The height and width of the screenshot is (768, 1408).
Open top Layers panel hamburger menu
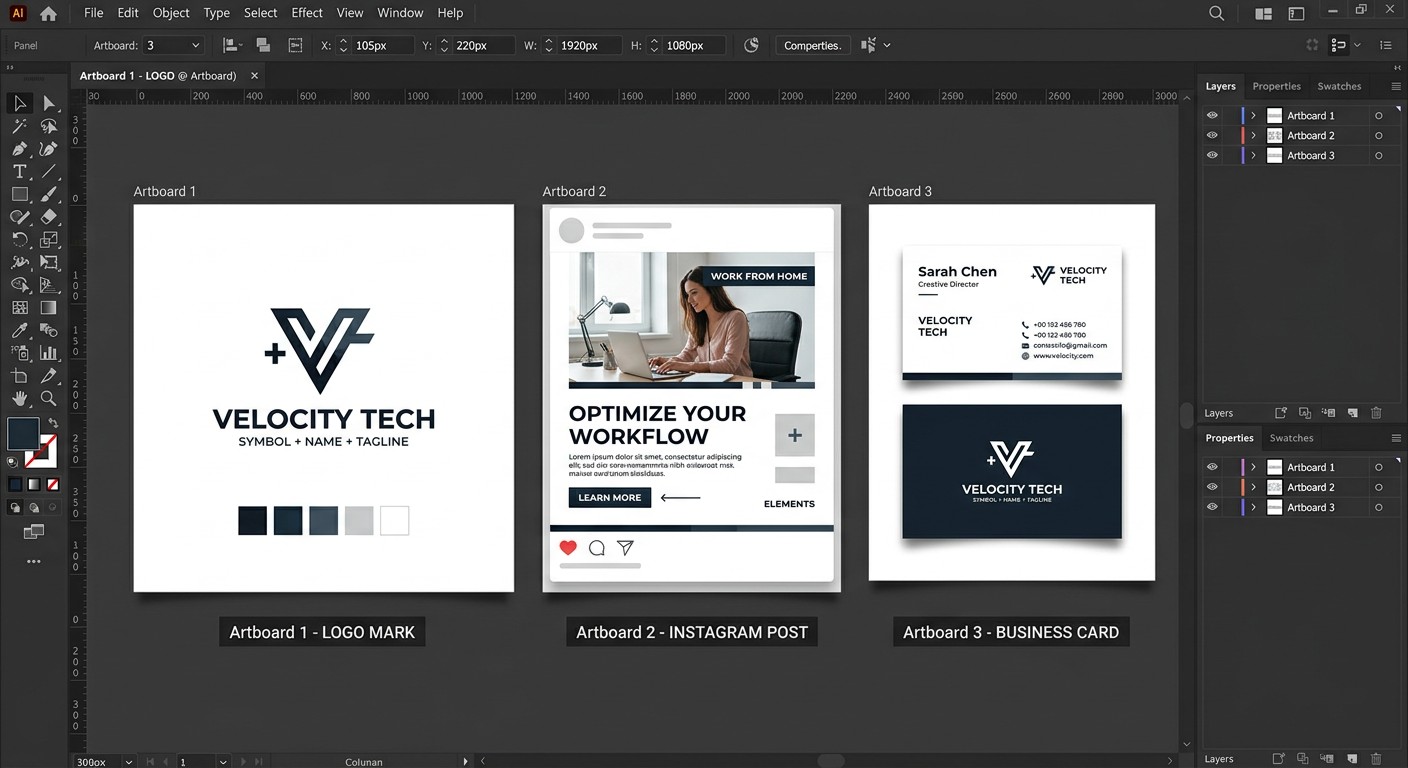pos(1396,86)
